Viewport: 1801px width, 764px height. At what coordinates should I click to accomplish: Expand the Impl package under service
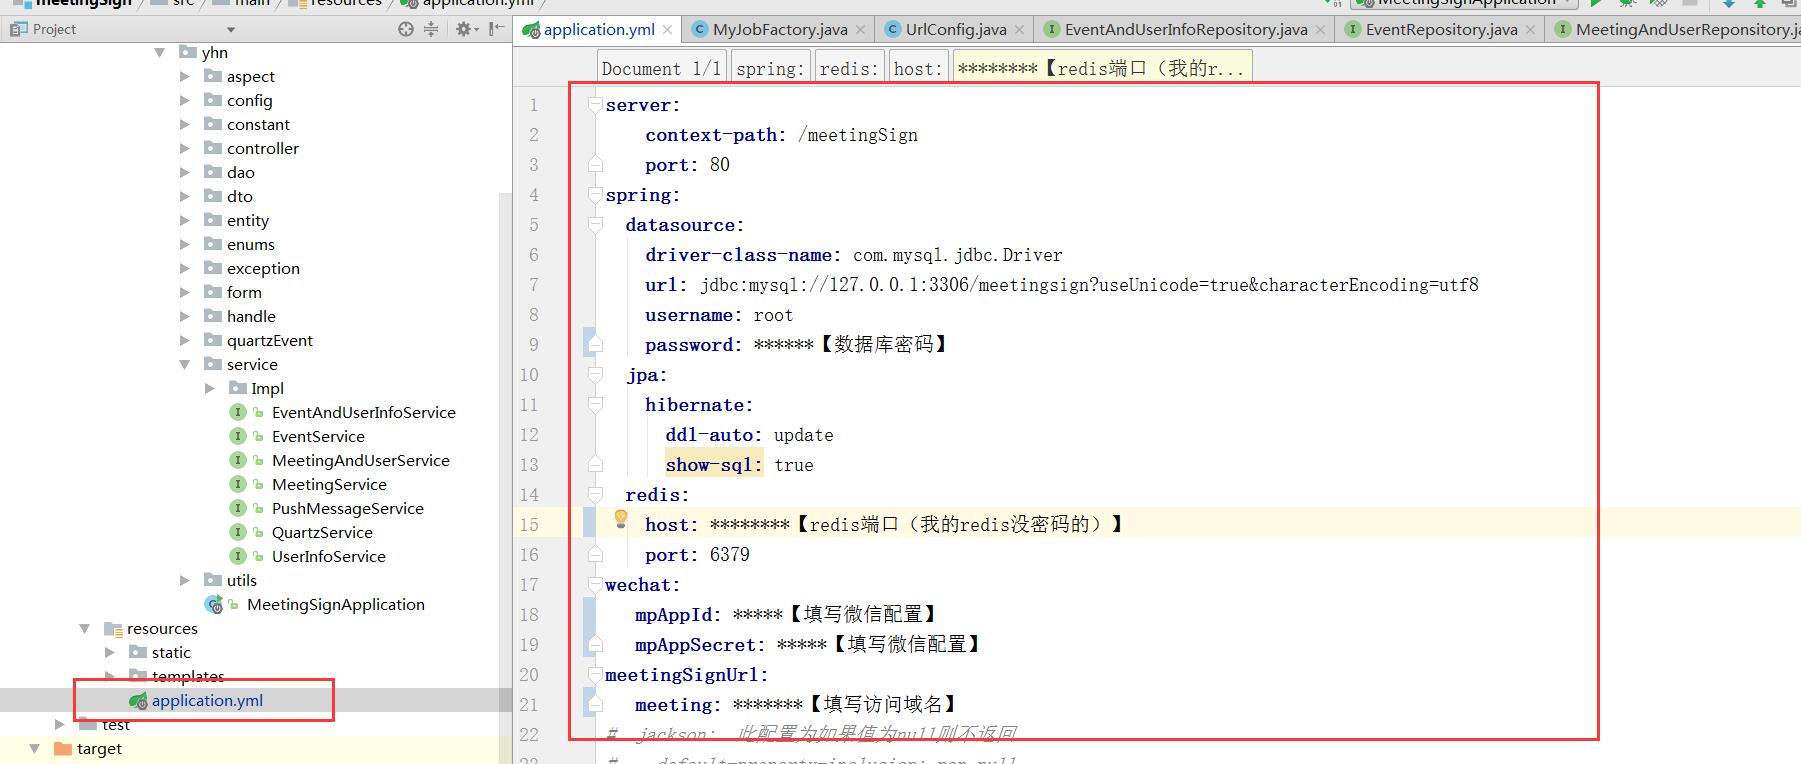210,388
